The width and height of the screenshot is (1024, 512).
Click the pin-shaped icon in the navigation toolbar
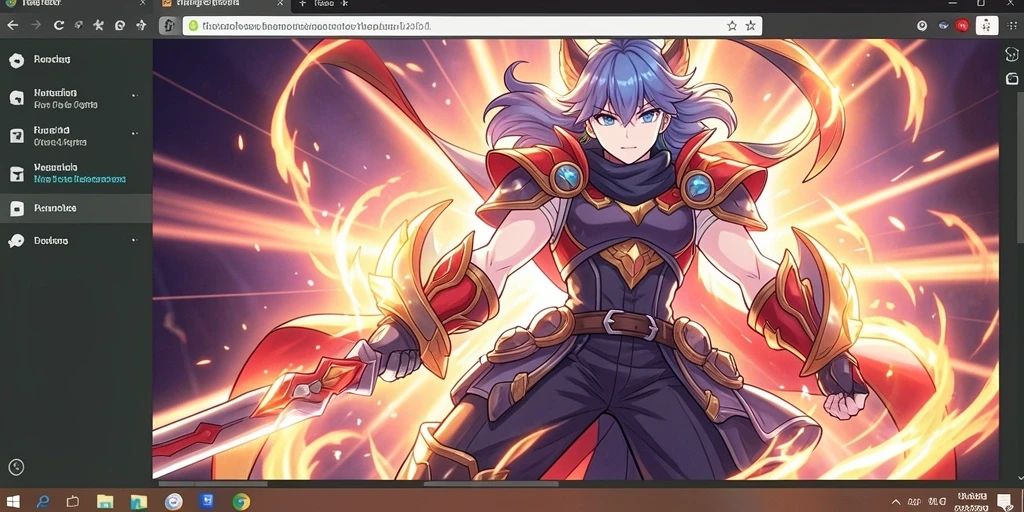pyautogui.click(x=141, y=25)
